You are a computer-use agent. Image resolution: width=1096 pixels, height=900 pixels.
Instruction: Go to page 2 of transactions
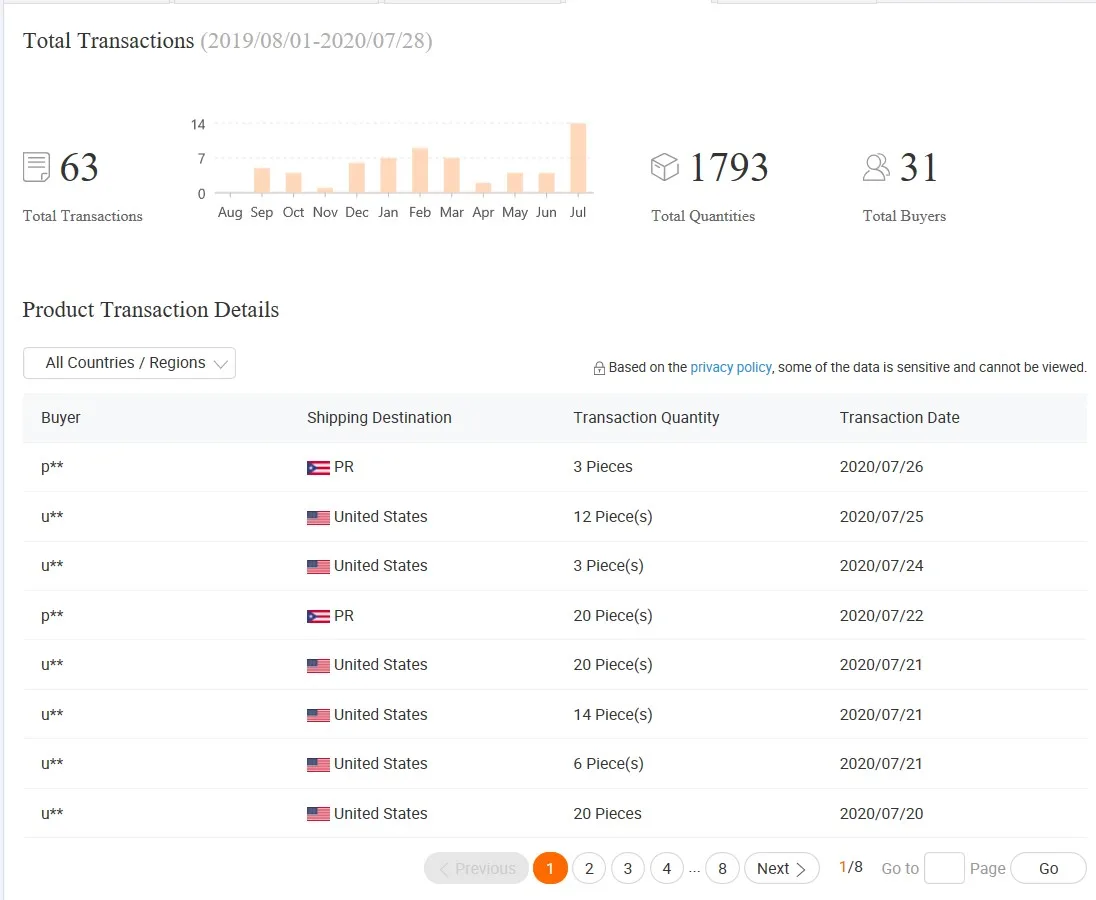[589, 868]
